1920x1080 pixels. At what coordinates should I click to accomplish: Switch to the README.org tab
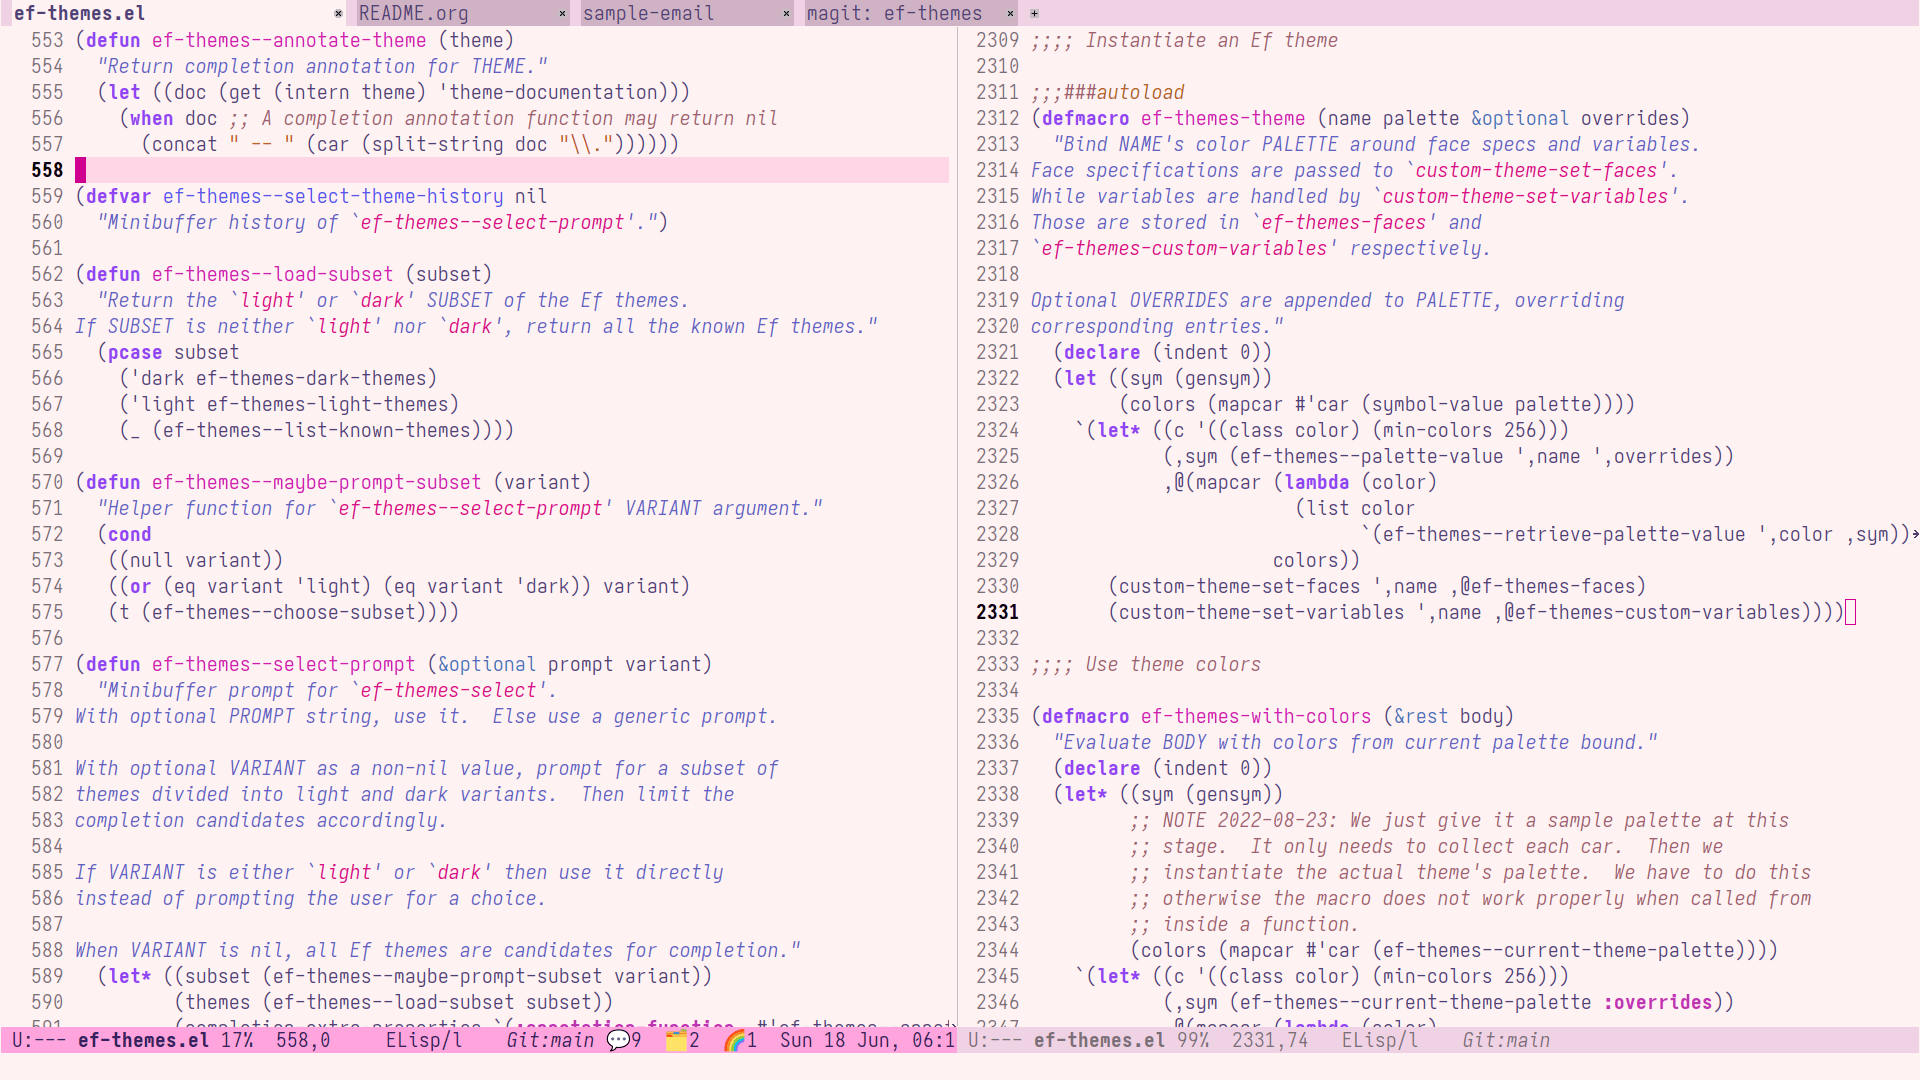[x=414, y=14]
